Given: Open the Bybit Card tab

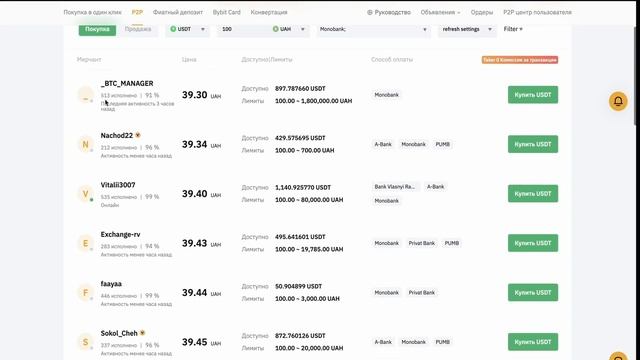Looking at the screenshot, I should 227,12.
